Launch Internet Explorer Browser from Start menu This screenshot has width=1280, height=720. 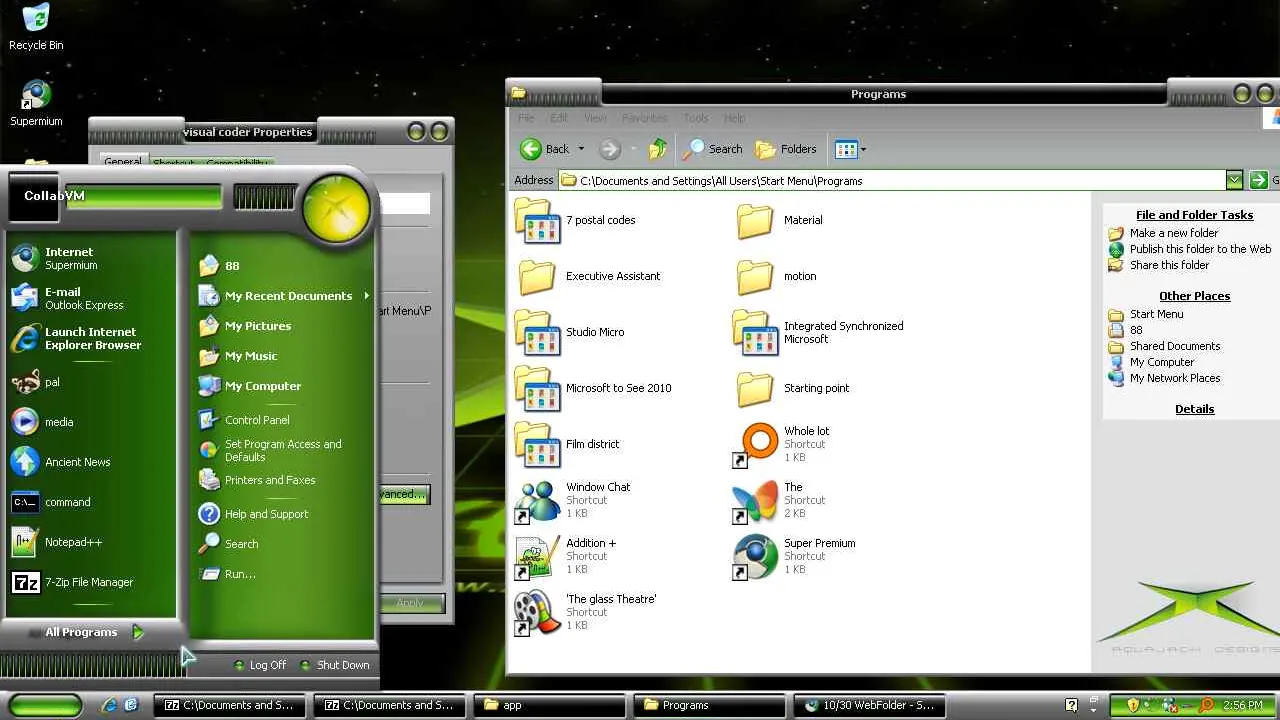(x=92, y=338)
